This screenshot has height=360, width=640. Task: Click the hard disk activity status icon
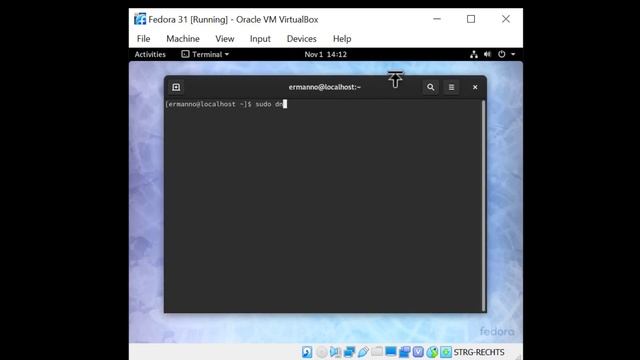tap(307, 352)
